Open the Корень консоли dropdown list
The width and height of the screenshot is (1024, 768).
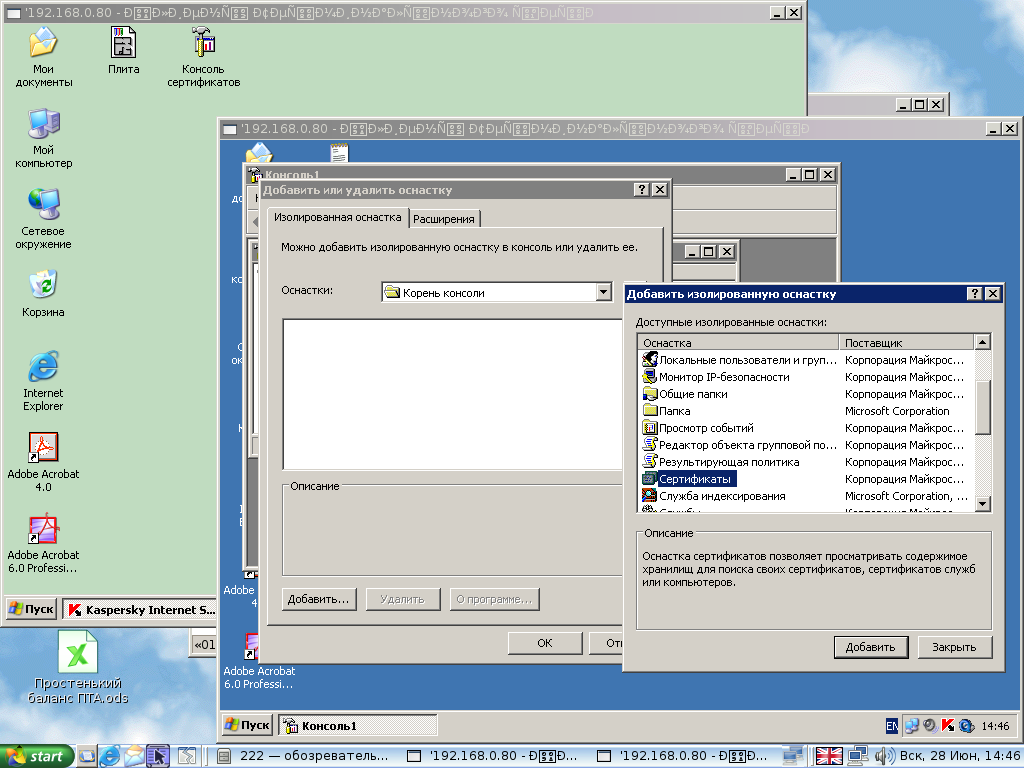(603, 293)
